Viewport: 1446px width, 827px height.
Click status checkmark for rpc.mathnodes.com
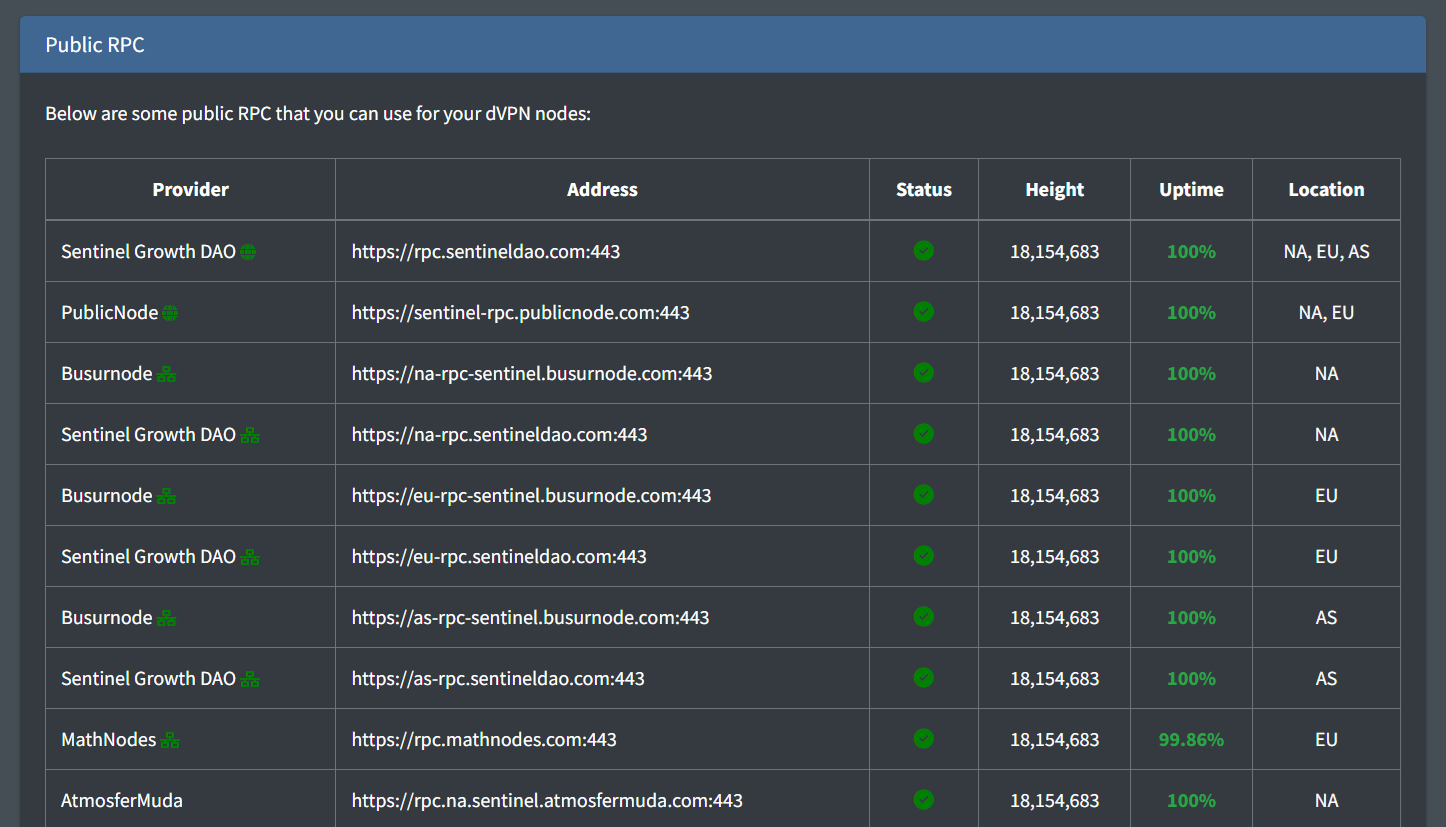(x=924, y=738)
